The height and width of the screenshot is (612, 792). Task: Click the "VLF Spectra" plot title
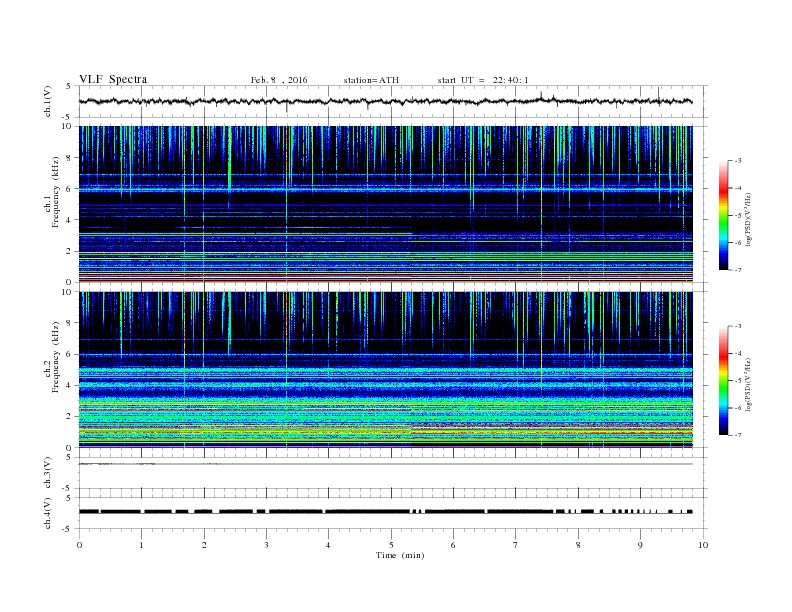tap(113, 79)
